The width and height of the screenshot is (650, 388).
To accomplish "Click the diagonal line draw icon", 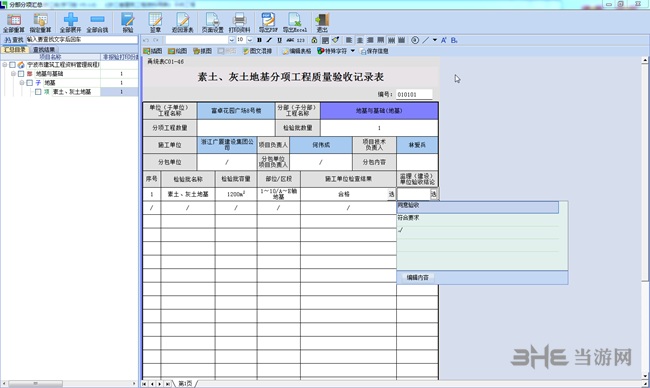I will pos(426,40).
